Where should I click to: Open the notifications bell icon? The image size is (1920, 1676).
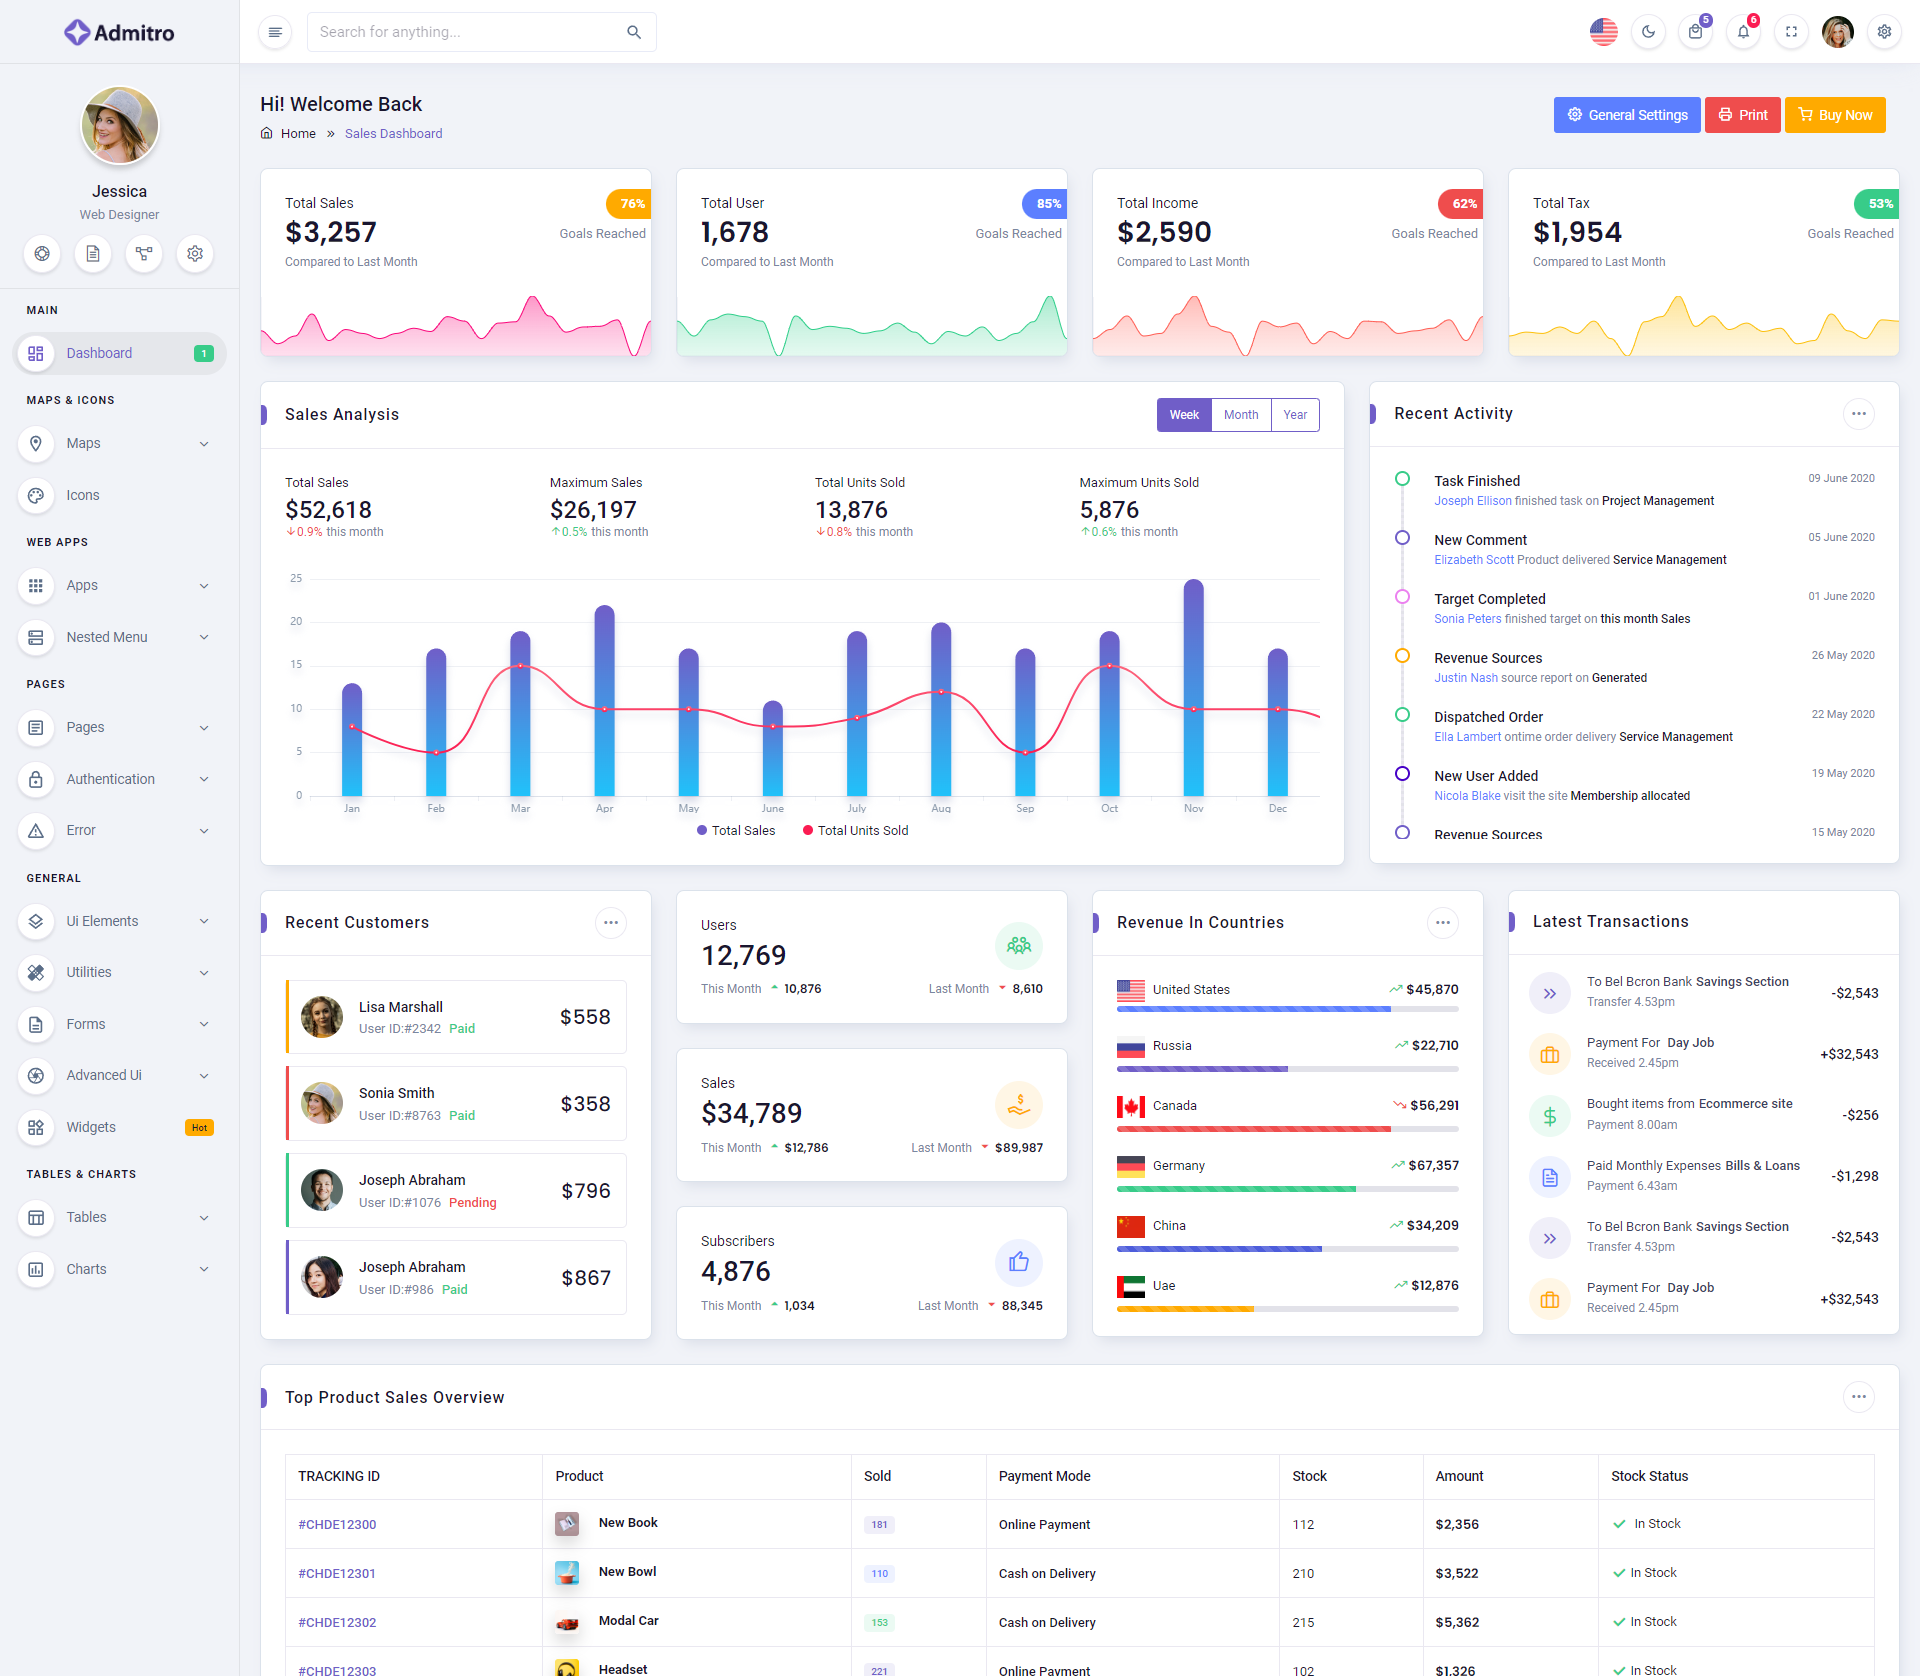pos(1743,32)
